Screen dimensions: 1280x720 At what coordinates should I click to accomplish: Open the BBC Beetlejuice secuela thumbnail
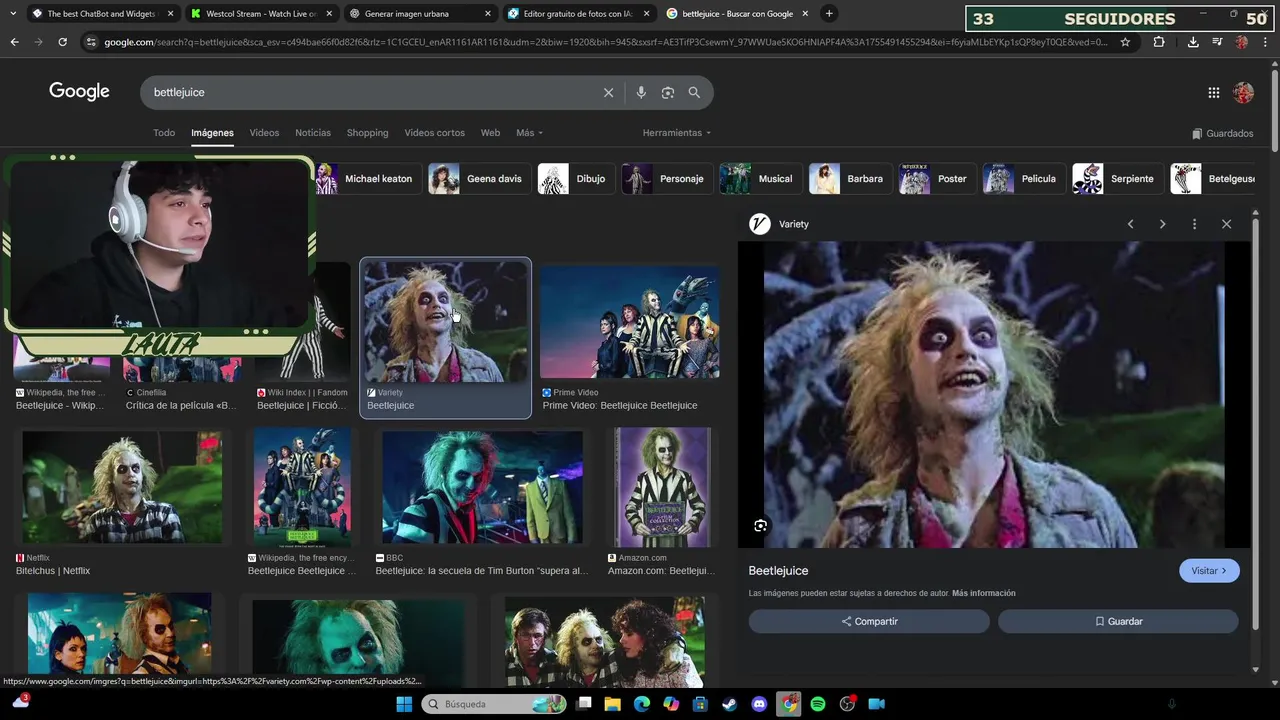[x=482, y=488]
